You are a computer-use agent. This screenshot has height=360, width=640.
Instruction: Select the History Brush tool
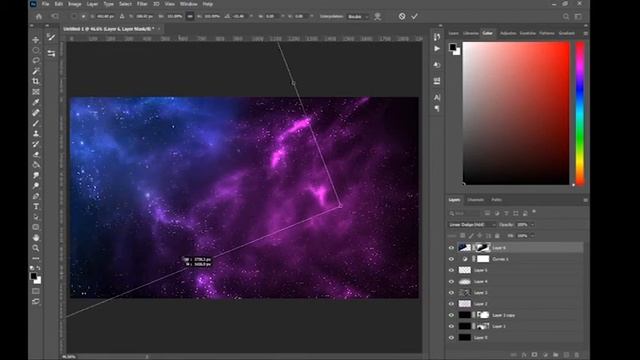36,144
